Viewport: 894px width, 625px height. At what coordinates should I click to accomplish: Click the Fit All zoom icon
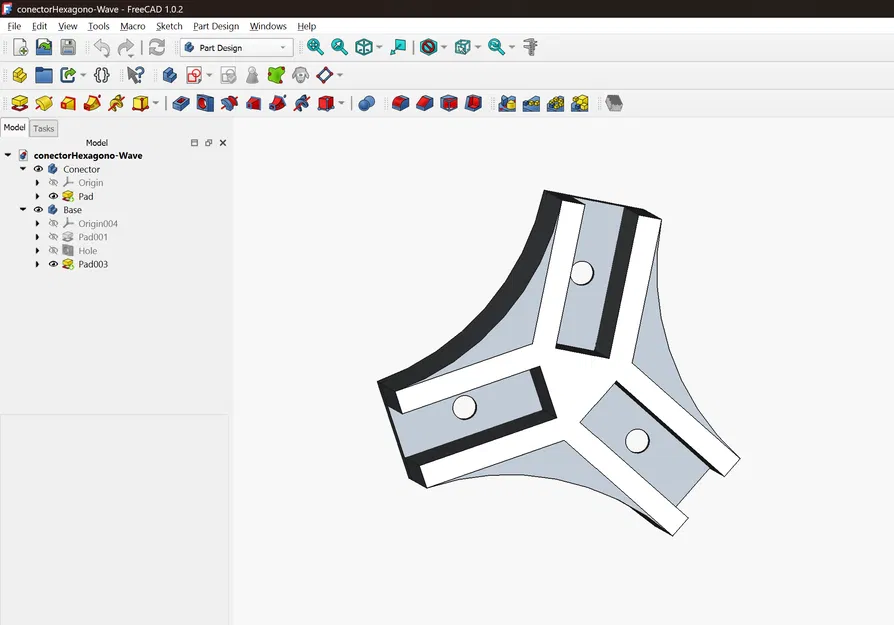(315, 46)
